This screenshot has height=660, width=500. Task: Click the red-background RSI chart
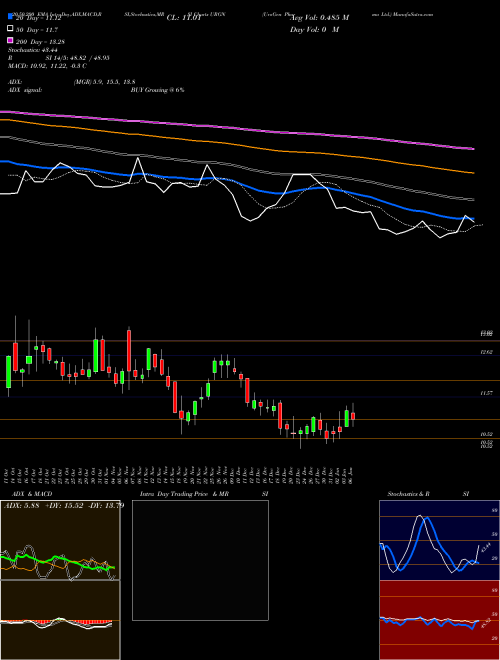tap(439, 620)
